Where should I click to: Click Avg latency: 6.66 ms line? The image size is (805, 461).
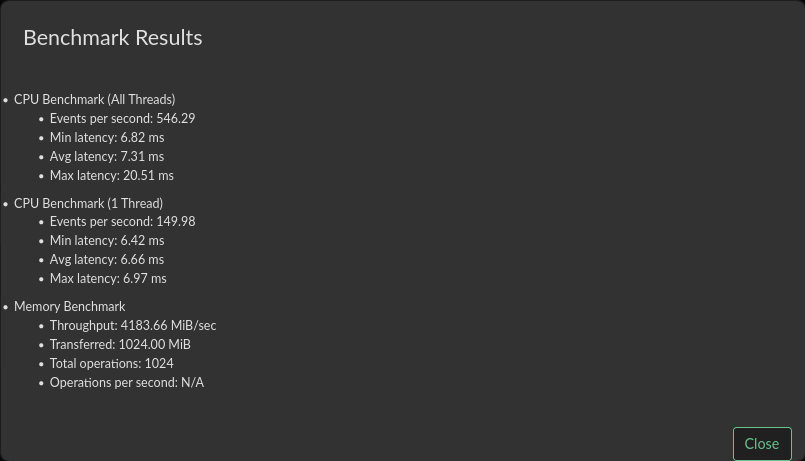point(106,259)
